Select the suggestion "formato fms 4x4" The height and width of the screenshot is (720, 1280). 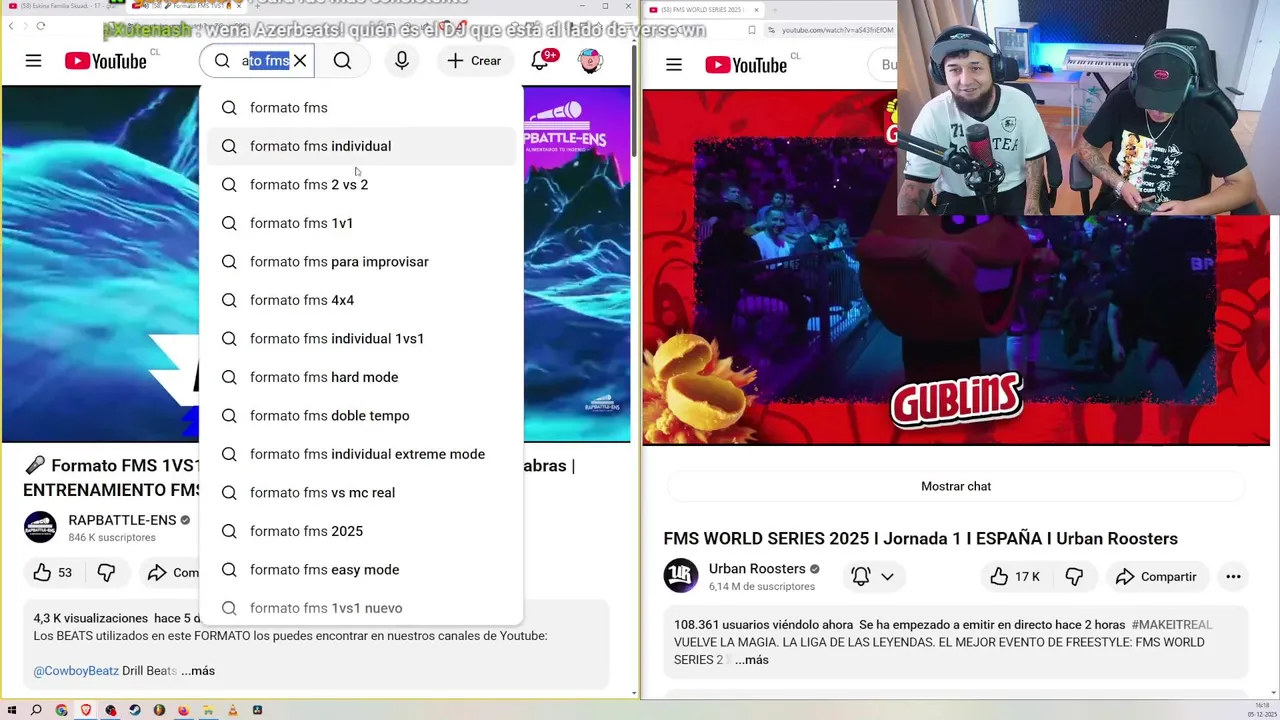tap(362, 300)
